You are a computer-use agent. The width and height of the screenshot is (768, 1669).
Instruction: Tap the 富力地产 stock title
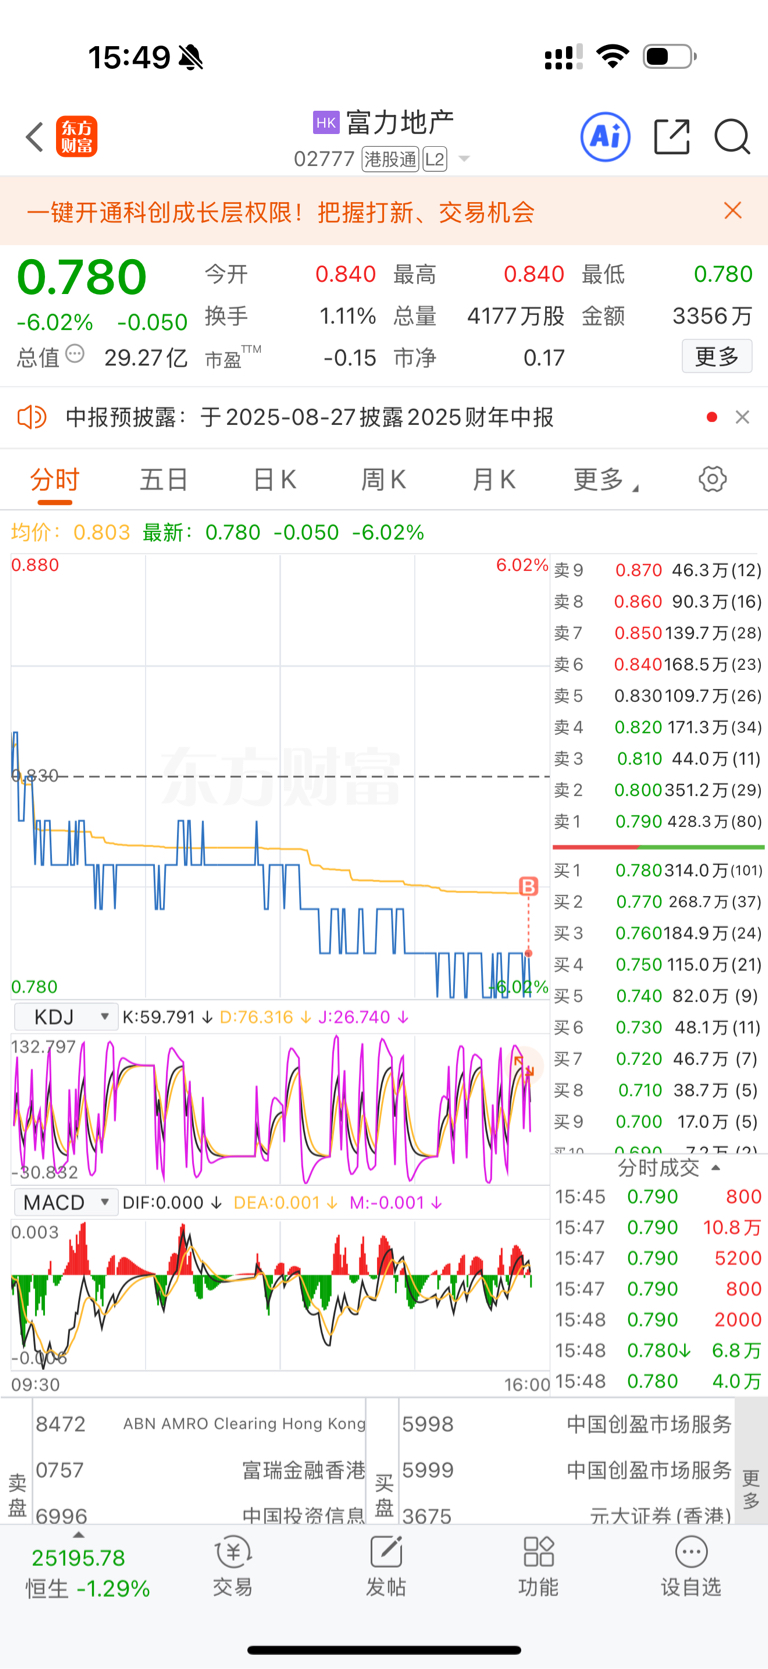[x=400, y=122]
